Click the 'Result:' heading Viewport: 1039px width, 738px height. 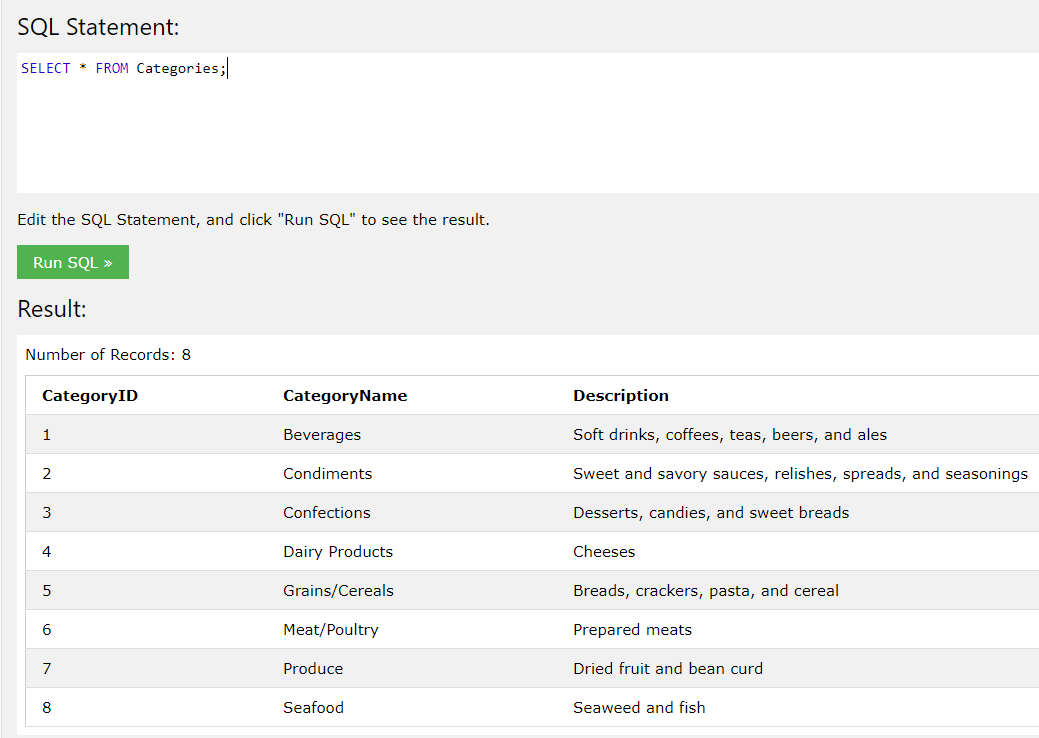52,309
